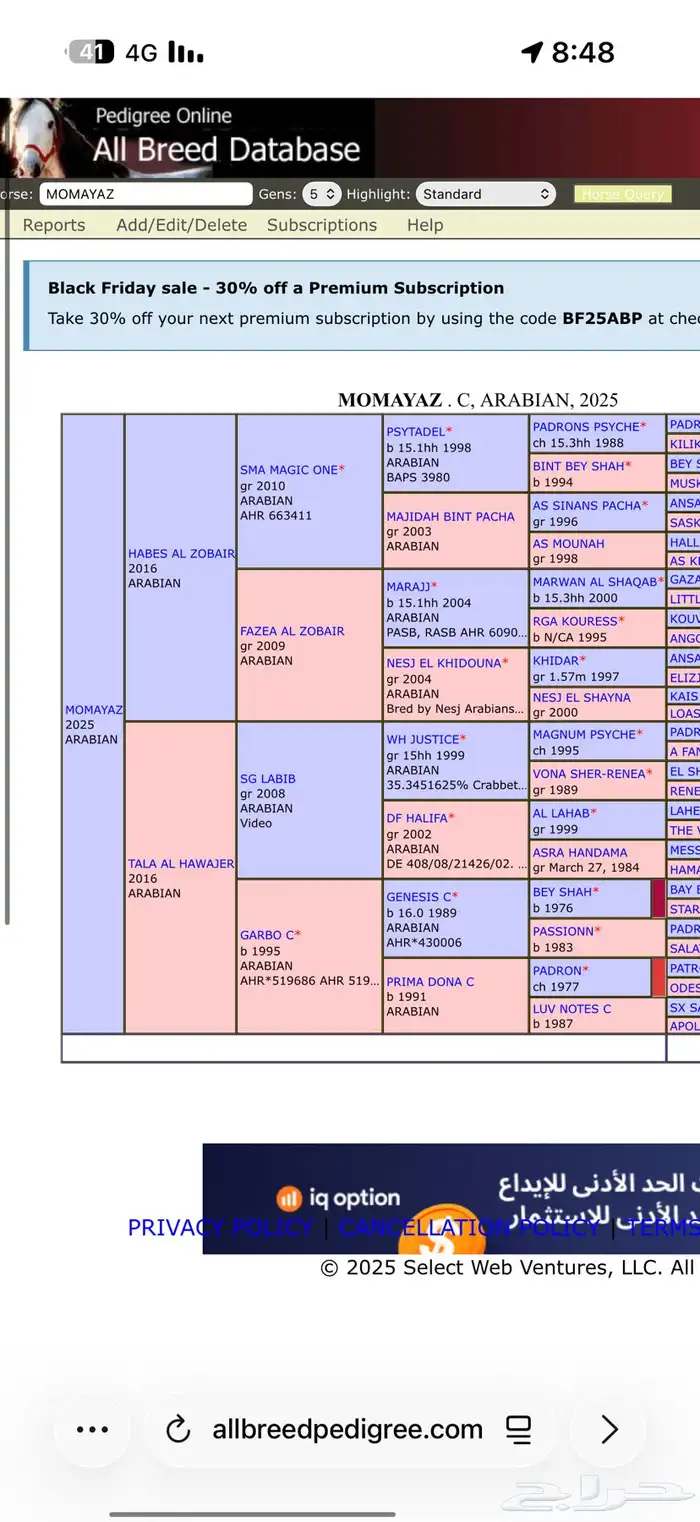Open the Reports menu

coord(54,225)
